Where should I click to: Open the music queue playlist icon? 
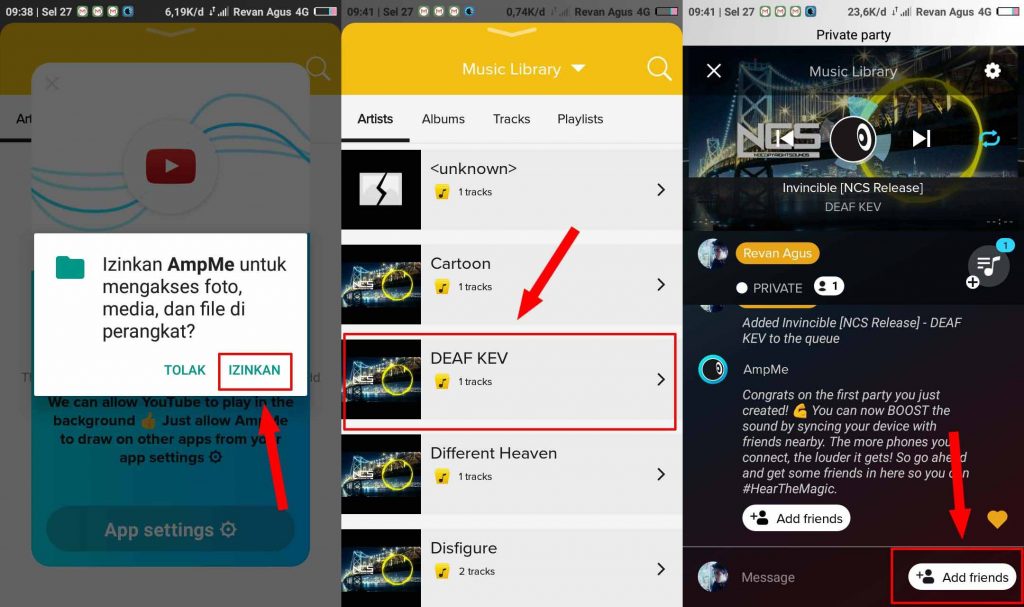click(x=987, y=265)
